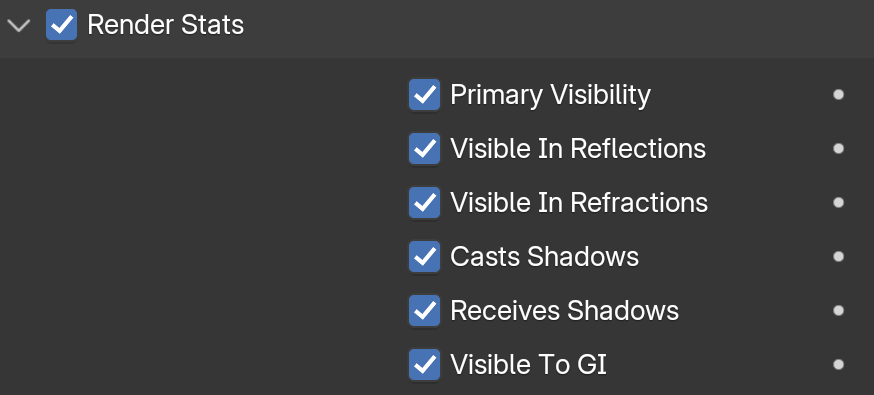Image resolution: width=874 pixels, height=395 pixels.
Task: Click the Primary Visibility label text
Action: 550,96
